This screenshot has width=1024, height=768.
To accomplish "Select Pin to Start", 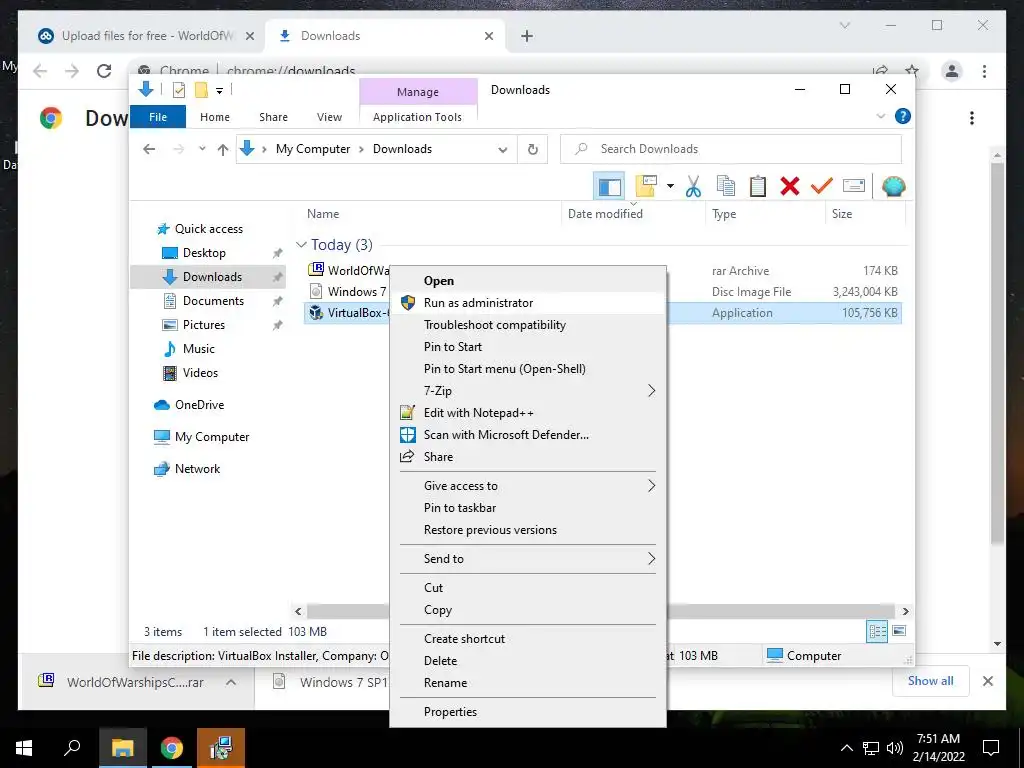I will click(528, 347).
